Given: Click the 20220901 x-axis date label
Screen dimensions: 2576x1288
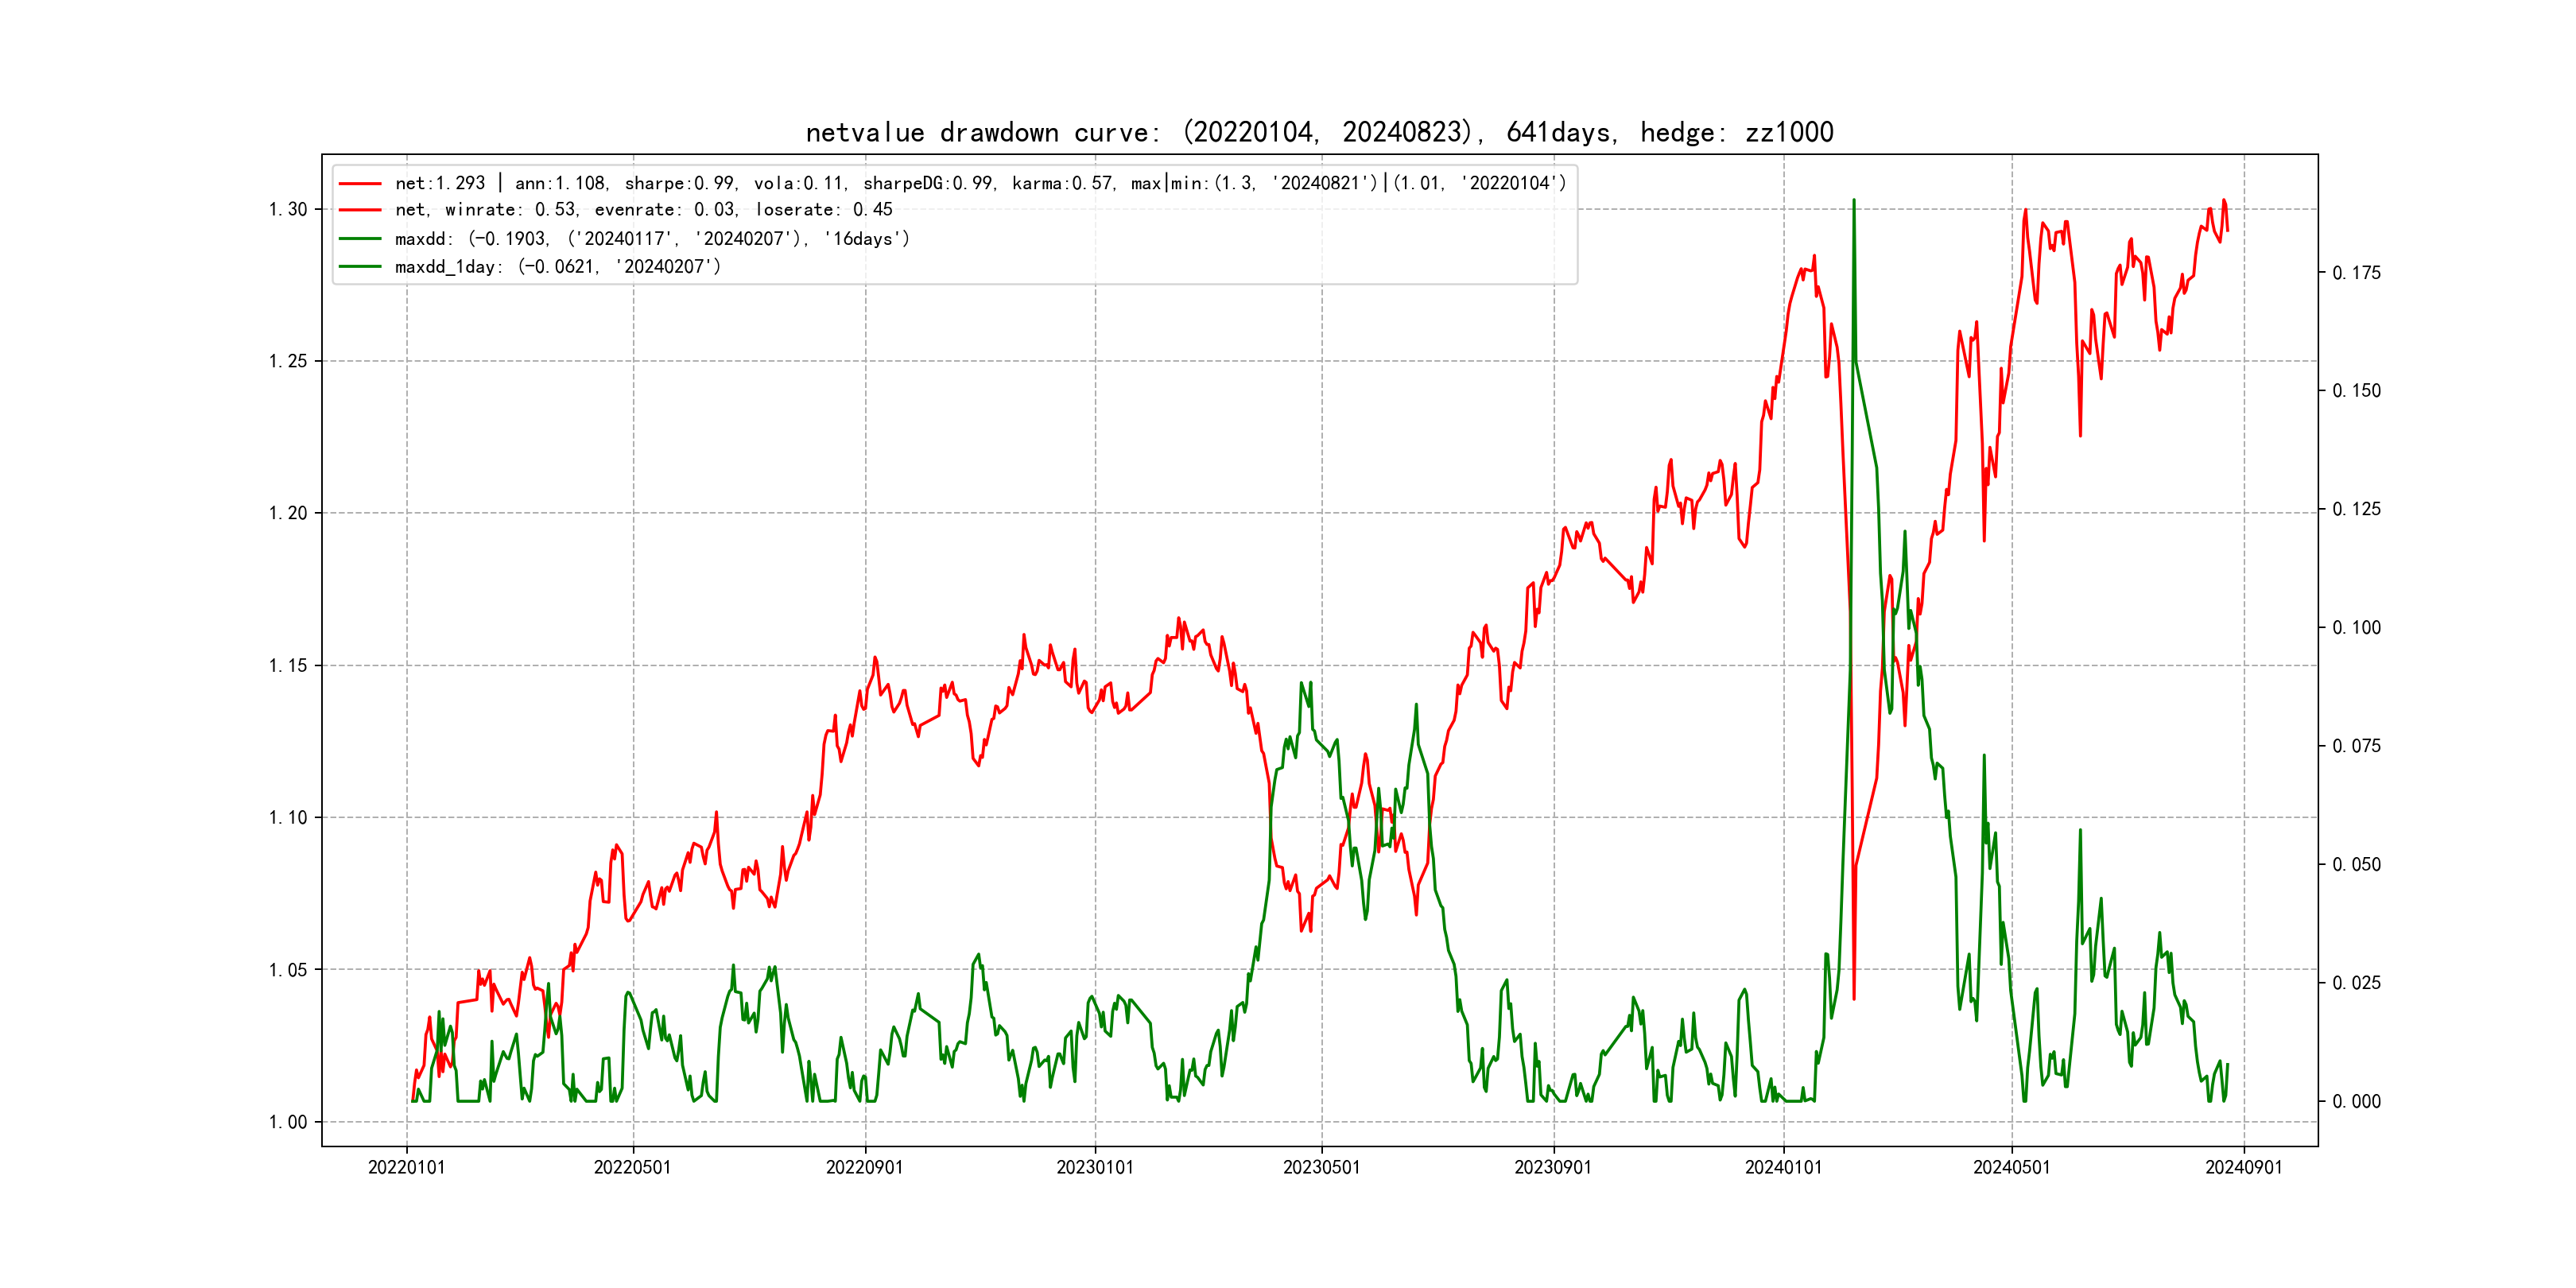Looking at the screenshot, I should tap(864, 1167).
